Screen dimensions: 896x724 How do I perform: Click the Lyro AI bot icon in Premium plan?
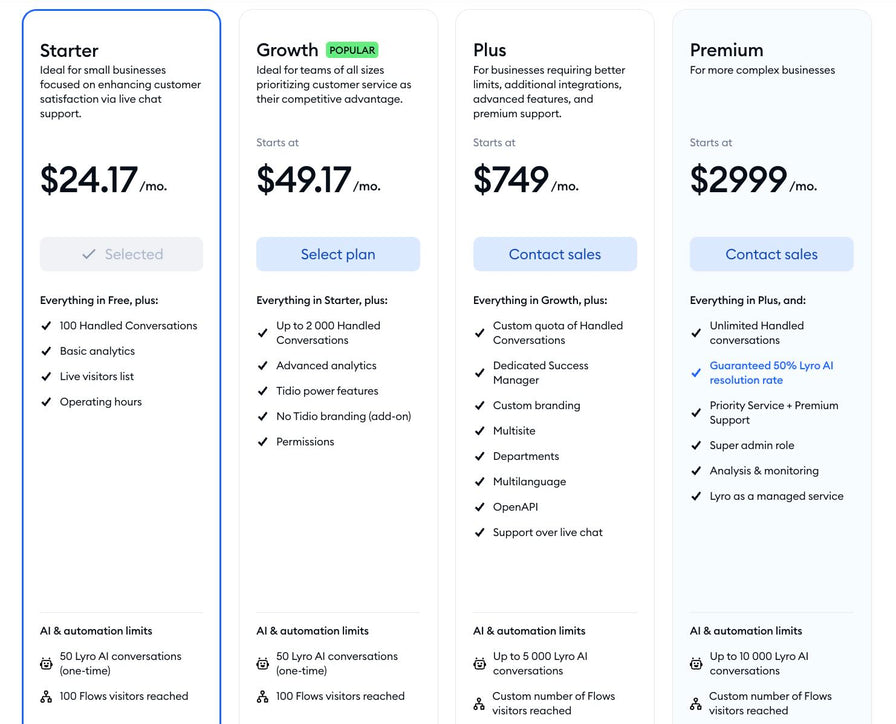696,663
